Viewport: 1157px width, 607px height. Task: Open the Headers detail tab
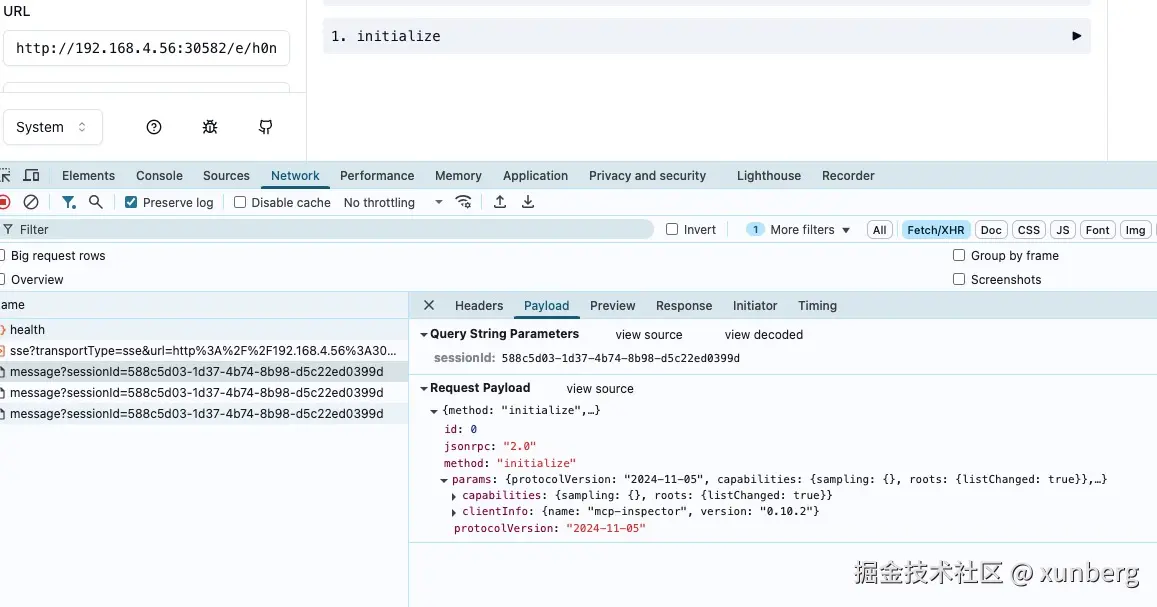tap(479, 305)
